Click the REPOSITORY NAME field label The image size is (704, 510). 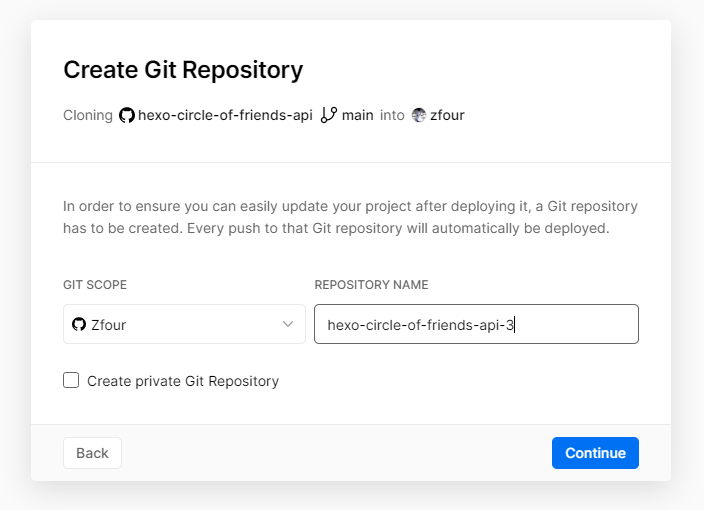[x=371, y=285]
